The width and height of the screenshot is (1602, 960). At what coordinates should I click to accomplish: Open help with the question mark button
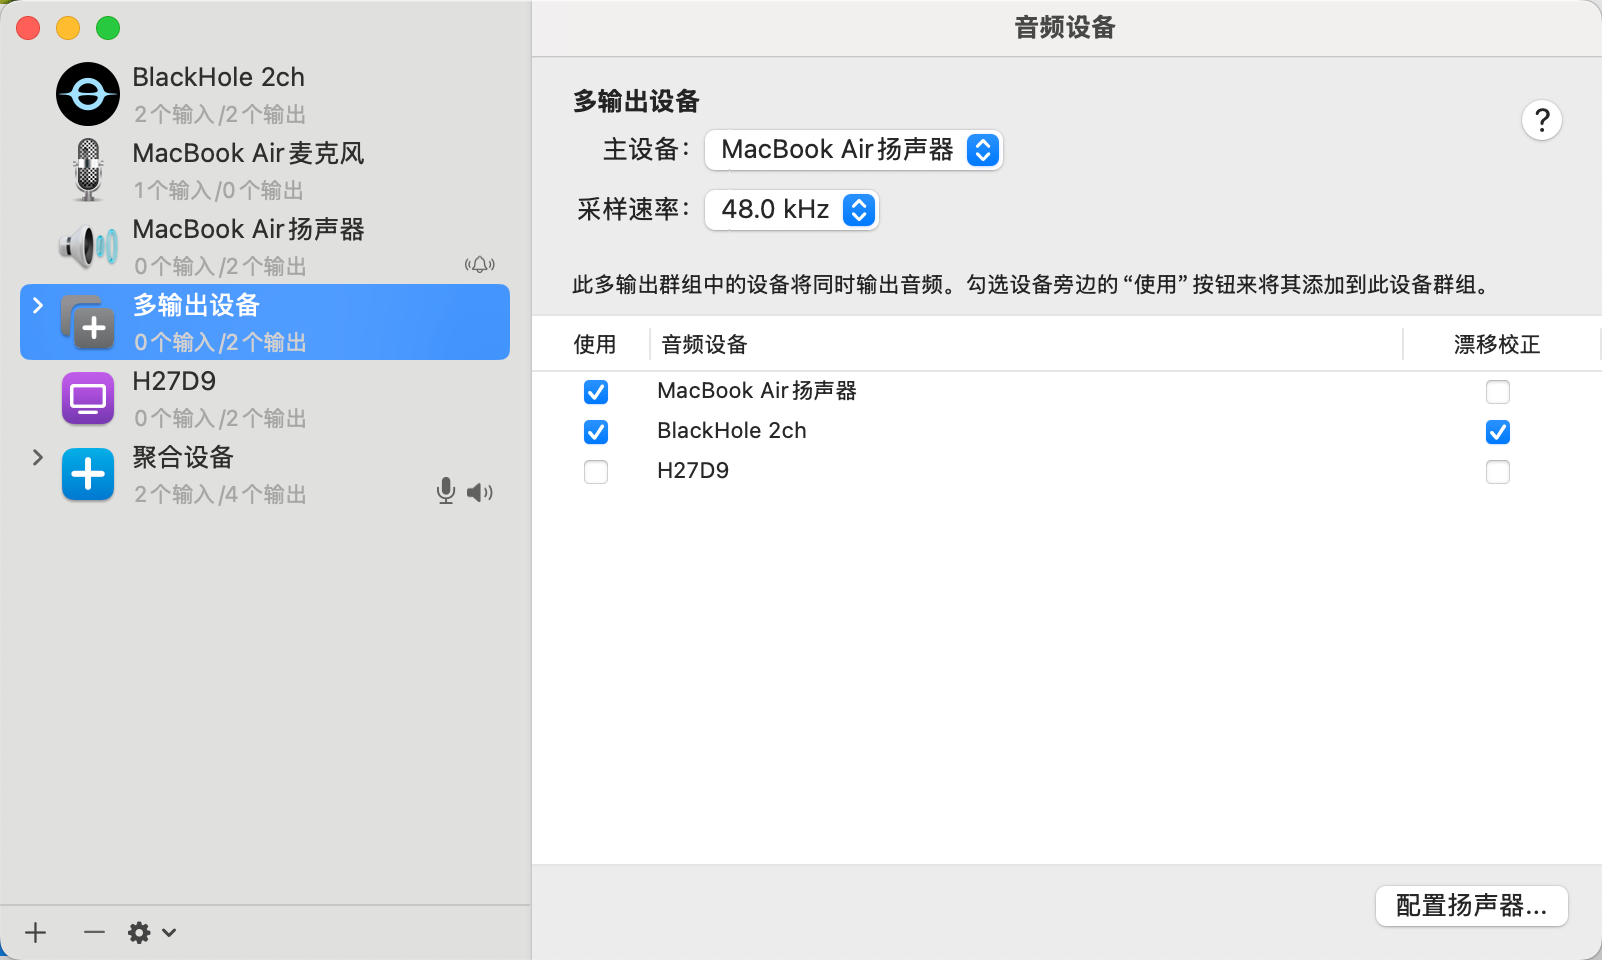click(x=1542, y=120)
